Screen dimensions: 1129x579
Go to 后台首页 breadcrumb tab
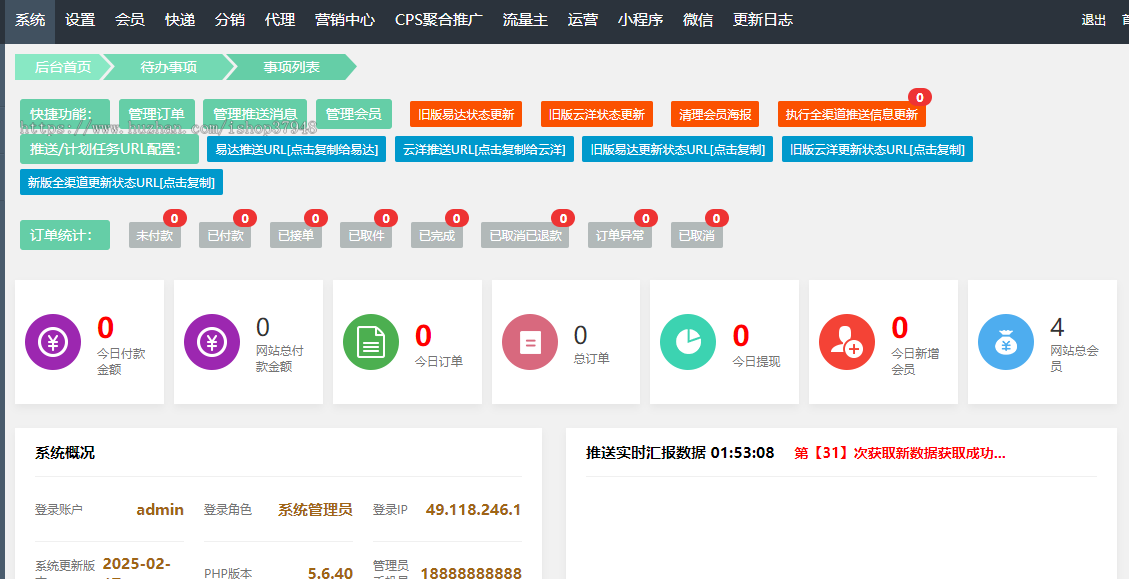click(63, 67)
